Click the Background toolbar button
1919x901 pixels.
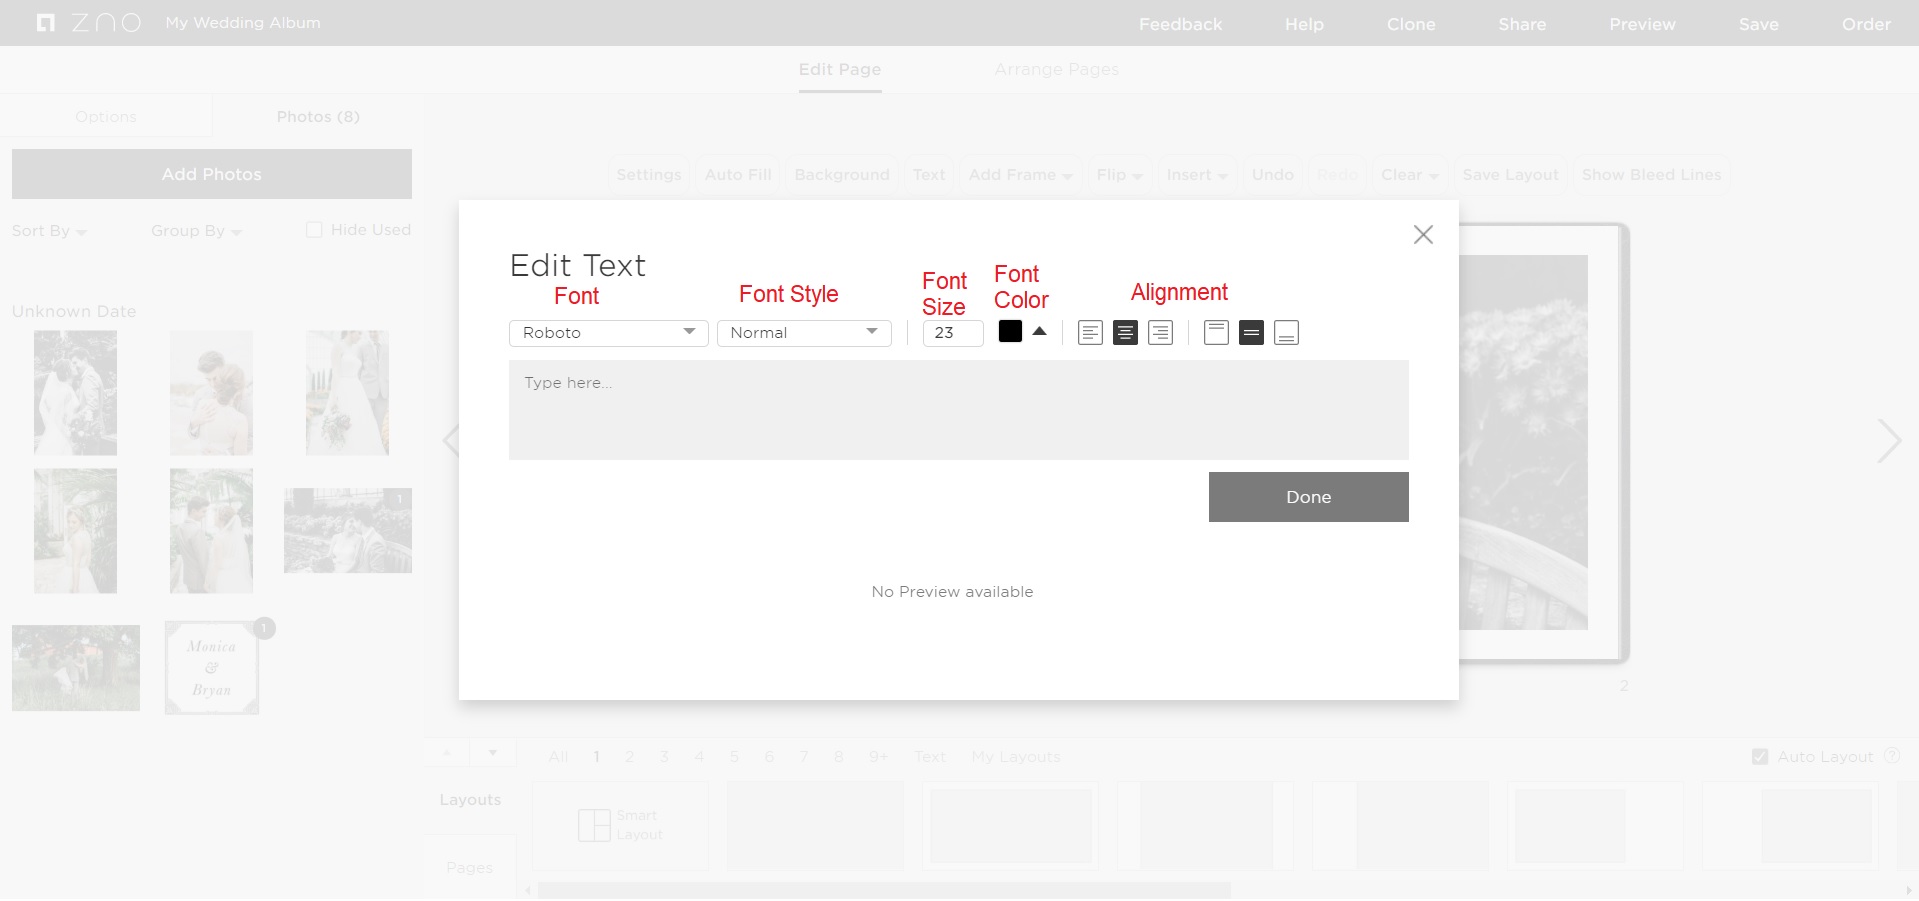[842, 175]
